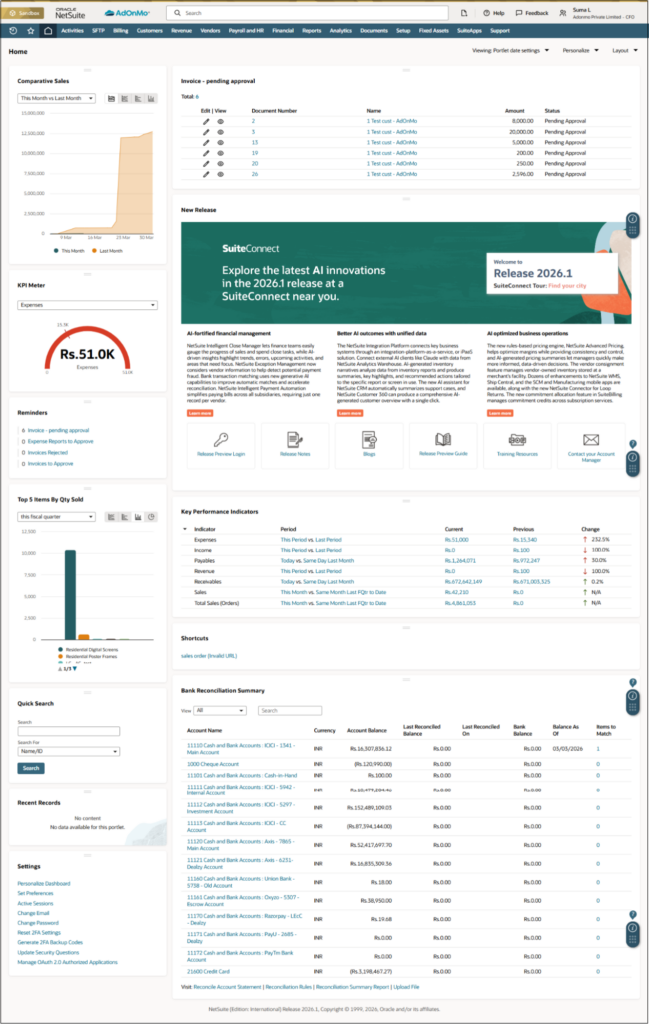Go to next legend page arrow in Top 5 Items

(x=75, y=669)
